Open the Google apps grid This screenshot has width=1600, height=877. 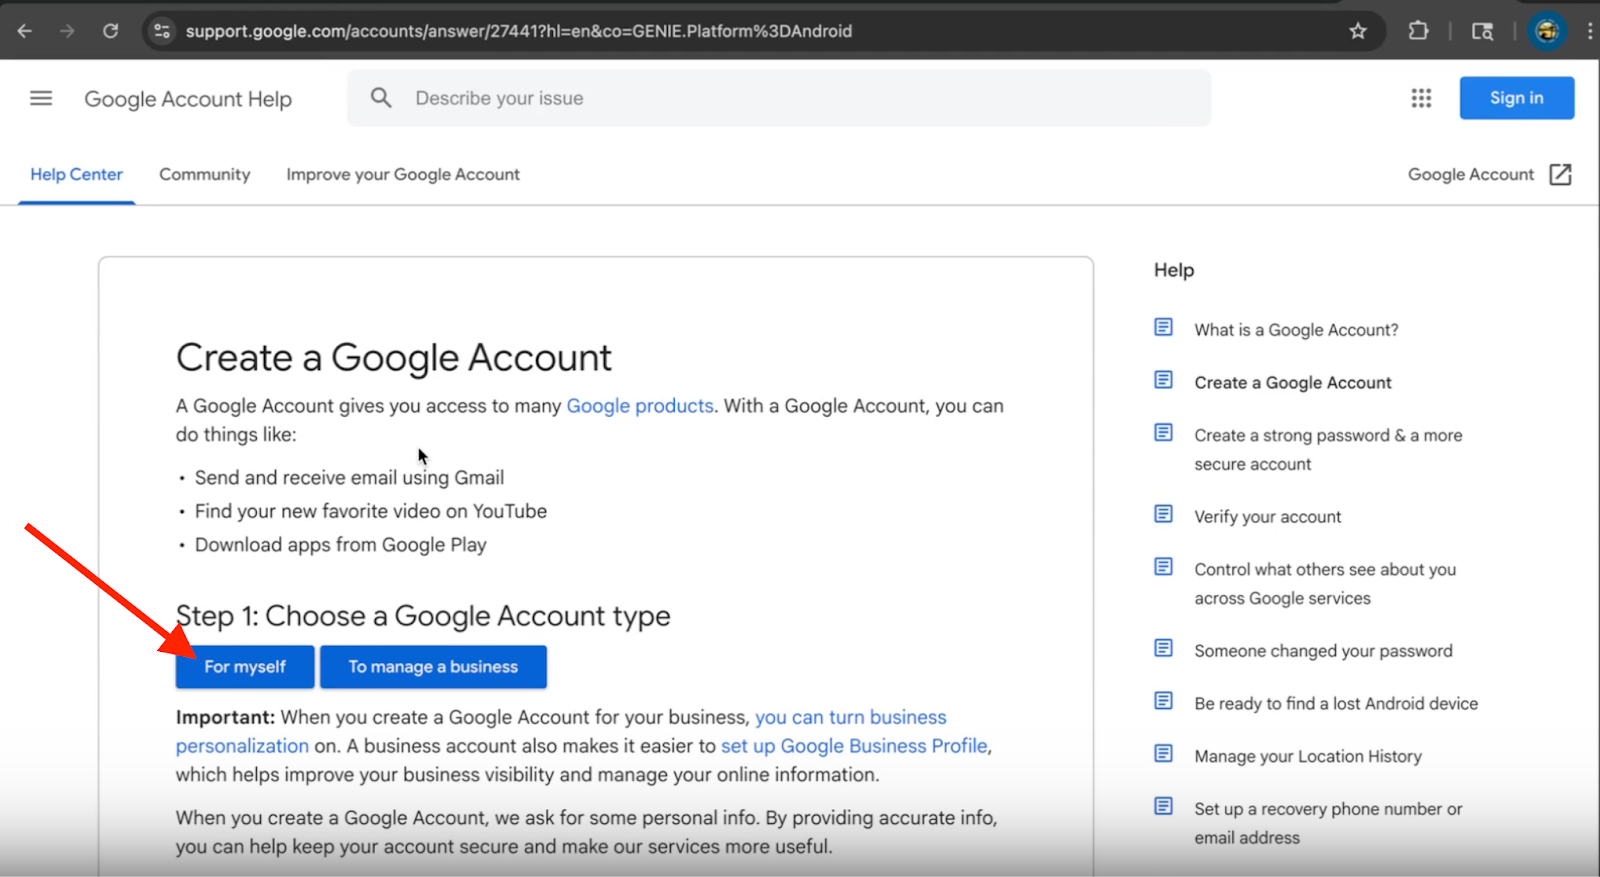click(1421, 98)
